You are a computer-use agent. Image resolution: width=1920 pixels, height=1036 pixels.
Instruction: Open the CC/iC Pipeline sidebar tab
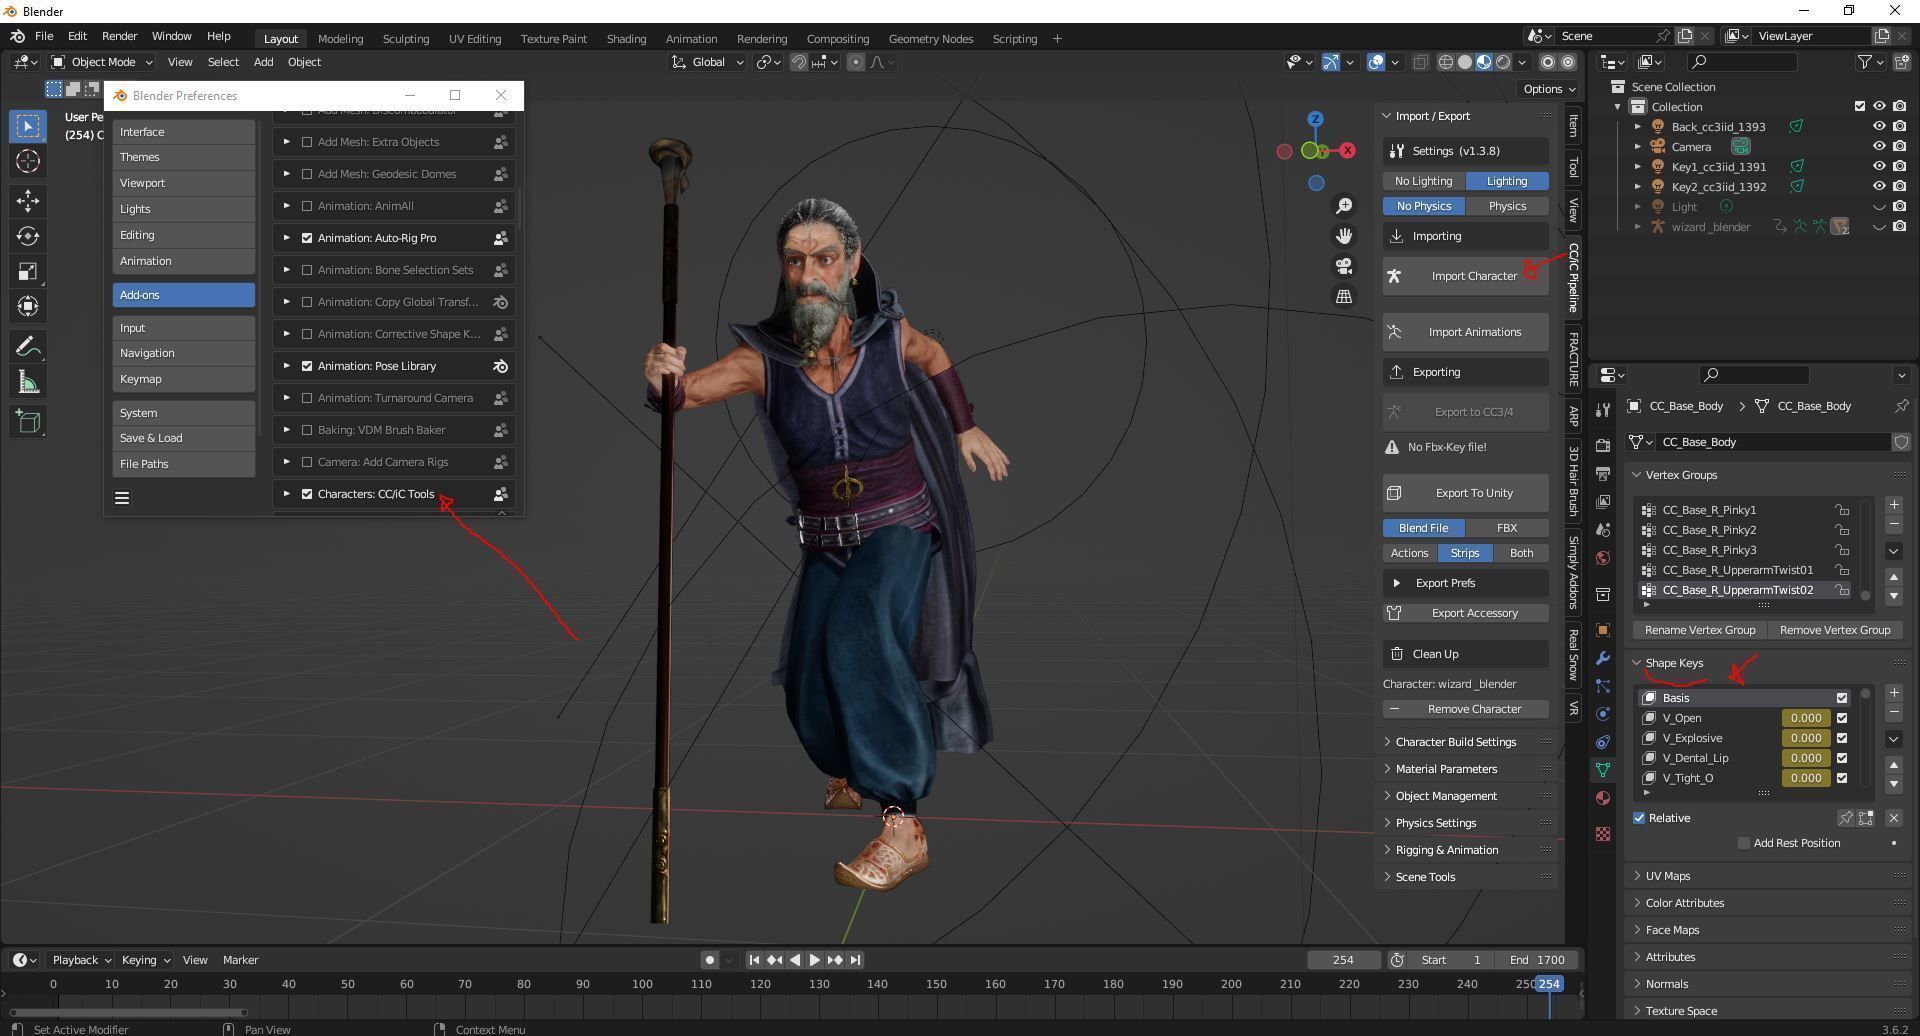coord(1573,277)
